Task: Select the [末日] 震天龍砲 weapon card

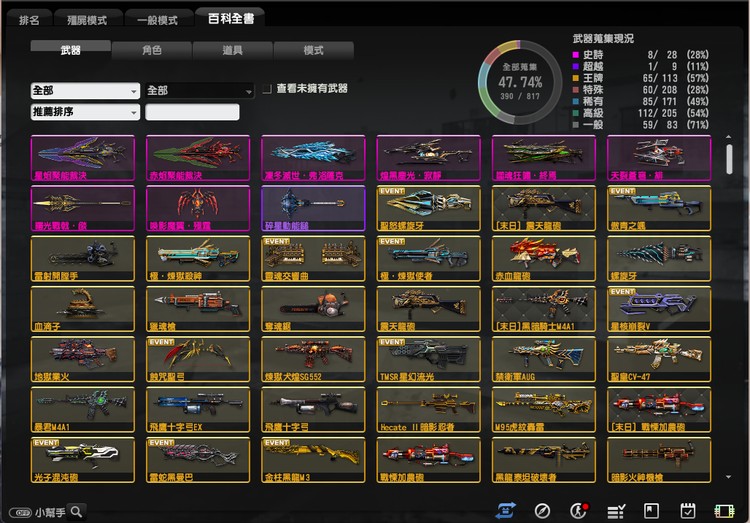Action: tap(544, 209)
